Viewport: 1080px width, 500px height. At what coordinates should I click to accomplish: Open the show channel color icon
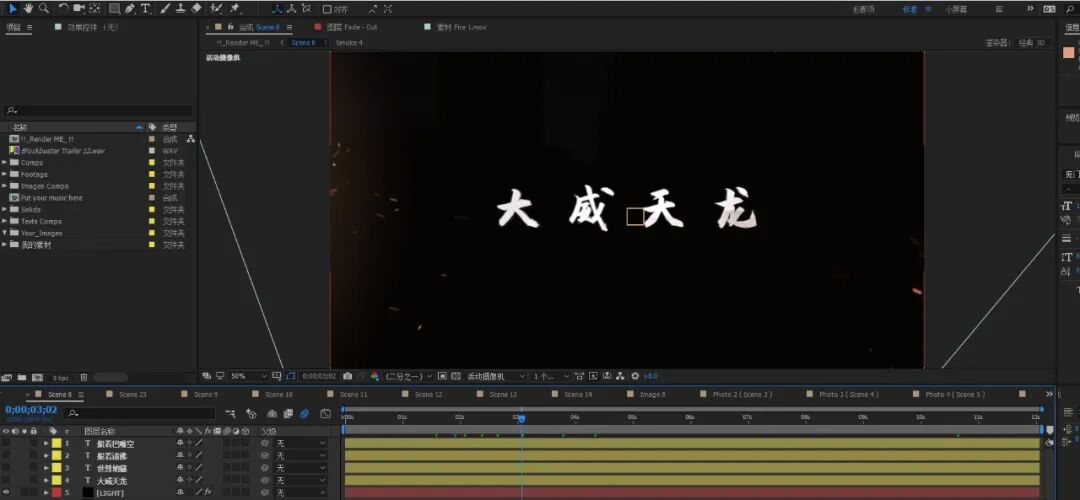pos(375,376)
